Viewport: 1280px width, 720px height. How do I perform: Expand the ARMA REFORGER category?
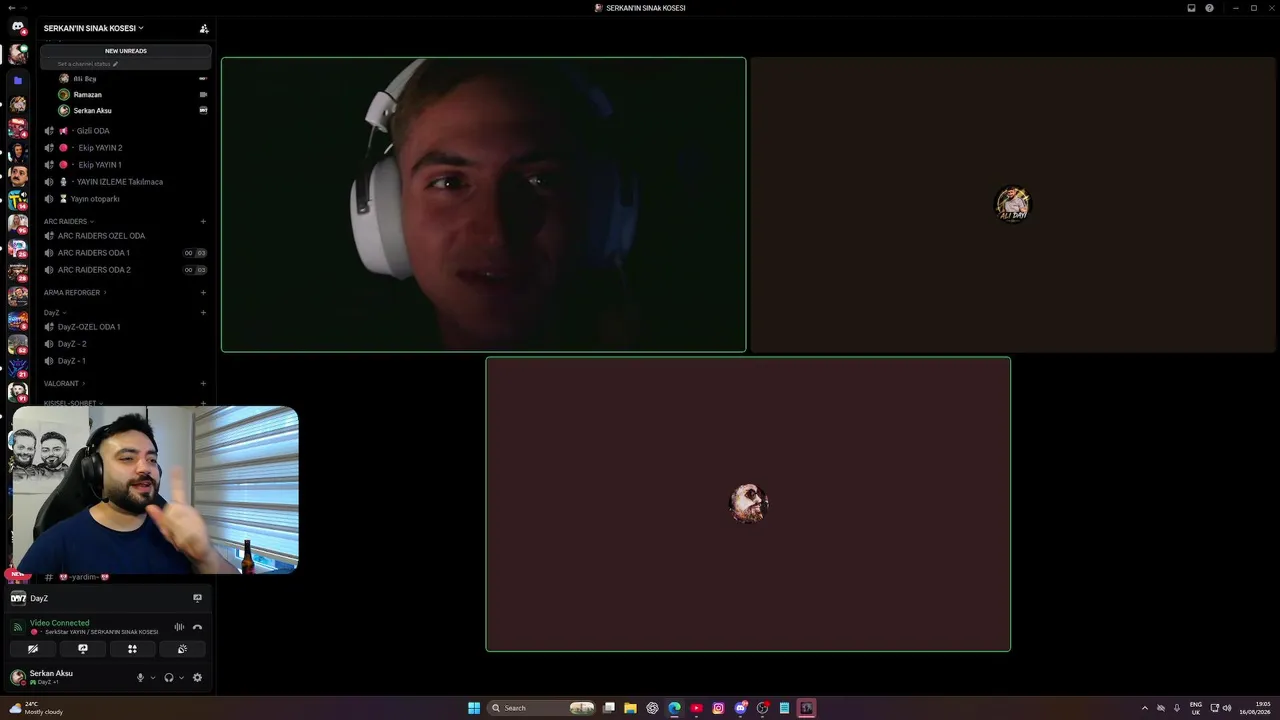coord(75,293)
